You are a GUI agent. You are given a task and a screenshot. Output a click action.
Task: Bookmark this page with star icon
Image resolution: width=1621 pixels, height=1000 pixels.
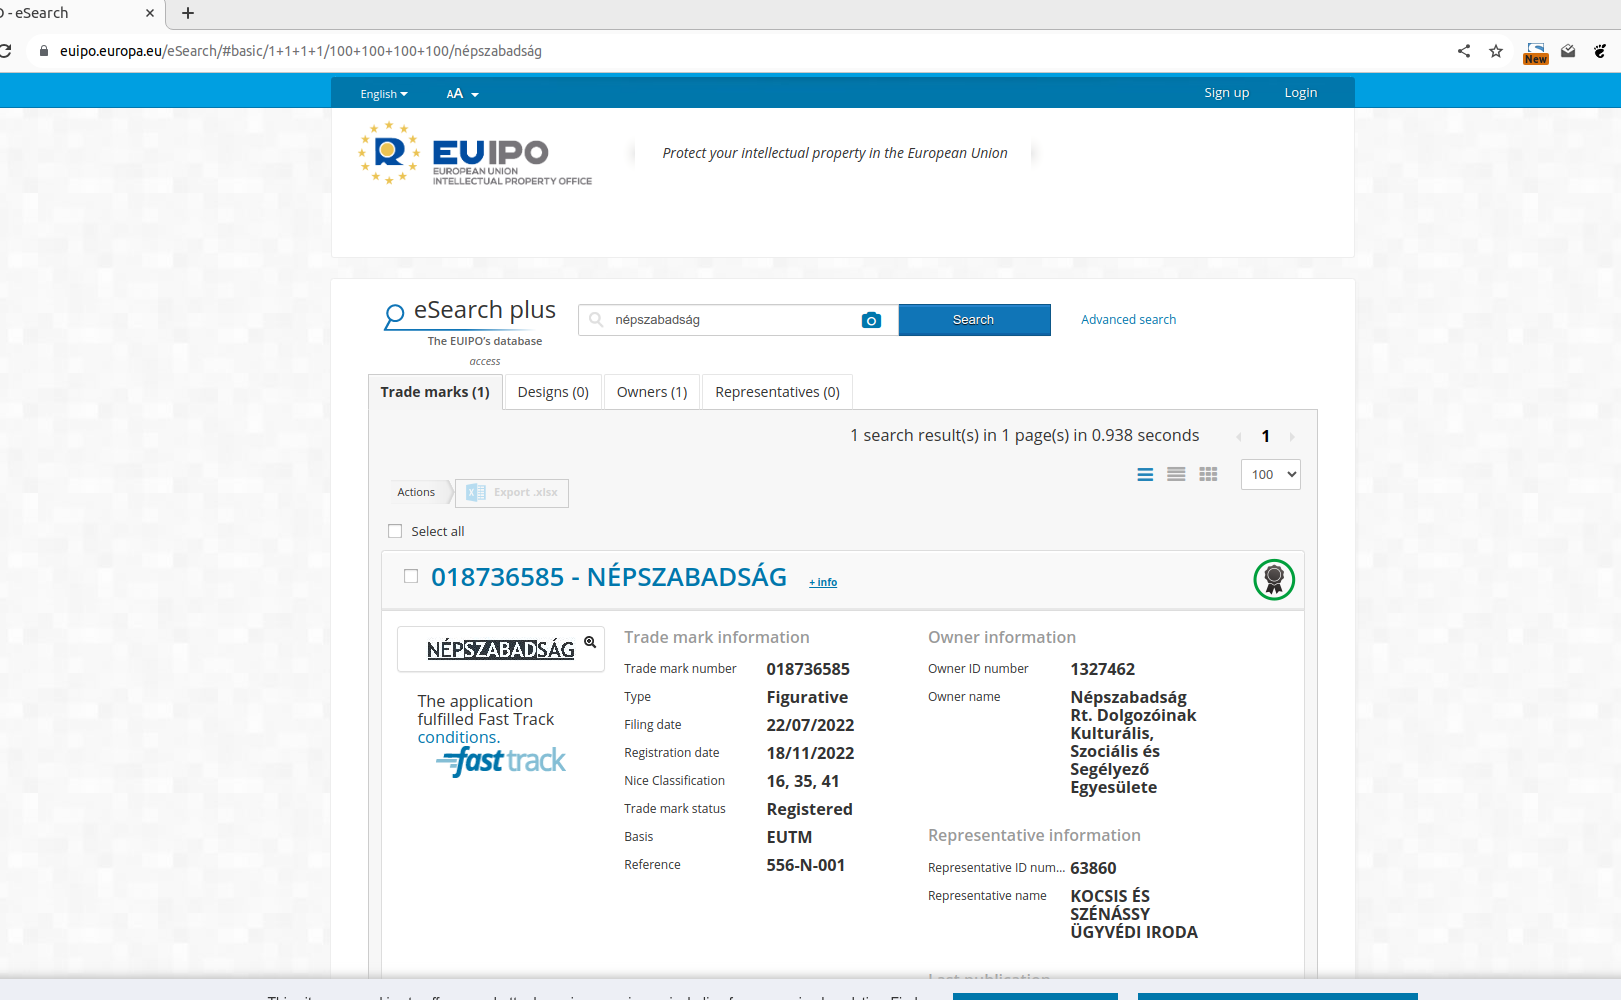(1496, 51)
